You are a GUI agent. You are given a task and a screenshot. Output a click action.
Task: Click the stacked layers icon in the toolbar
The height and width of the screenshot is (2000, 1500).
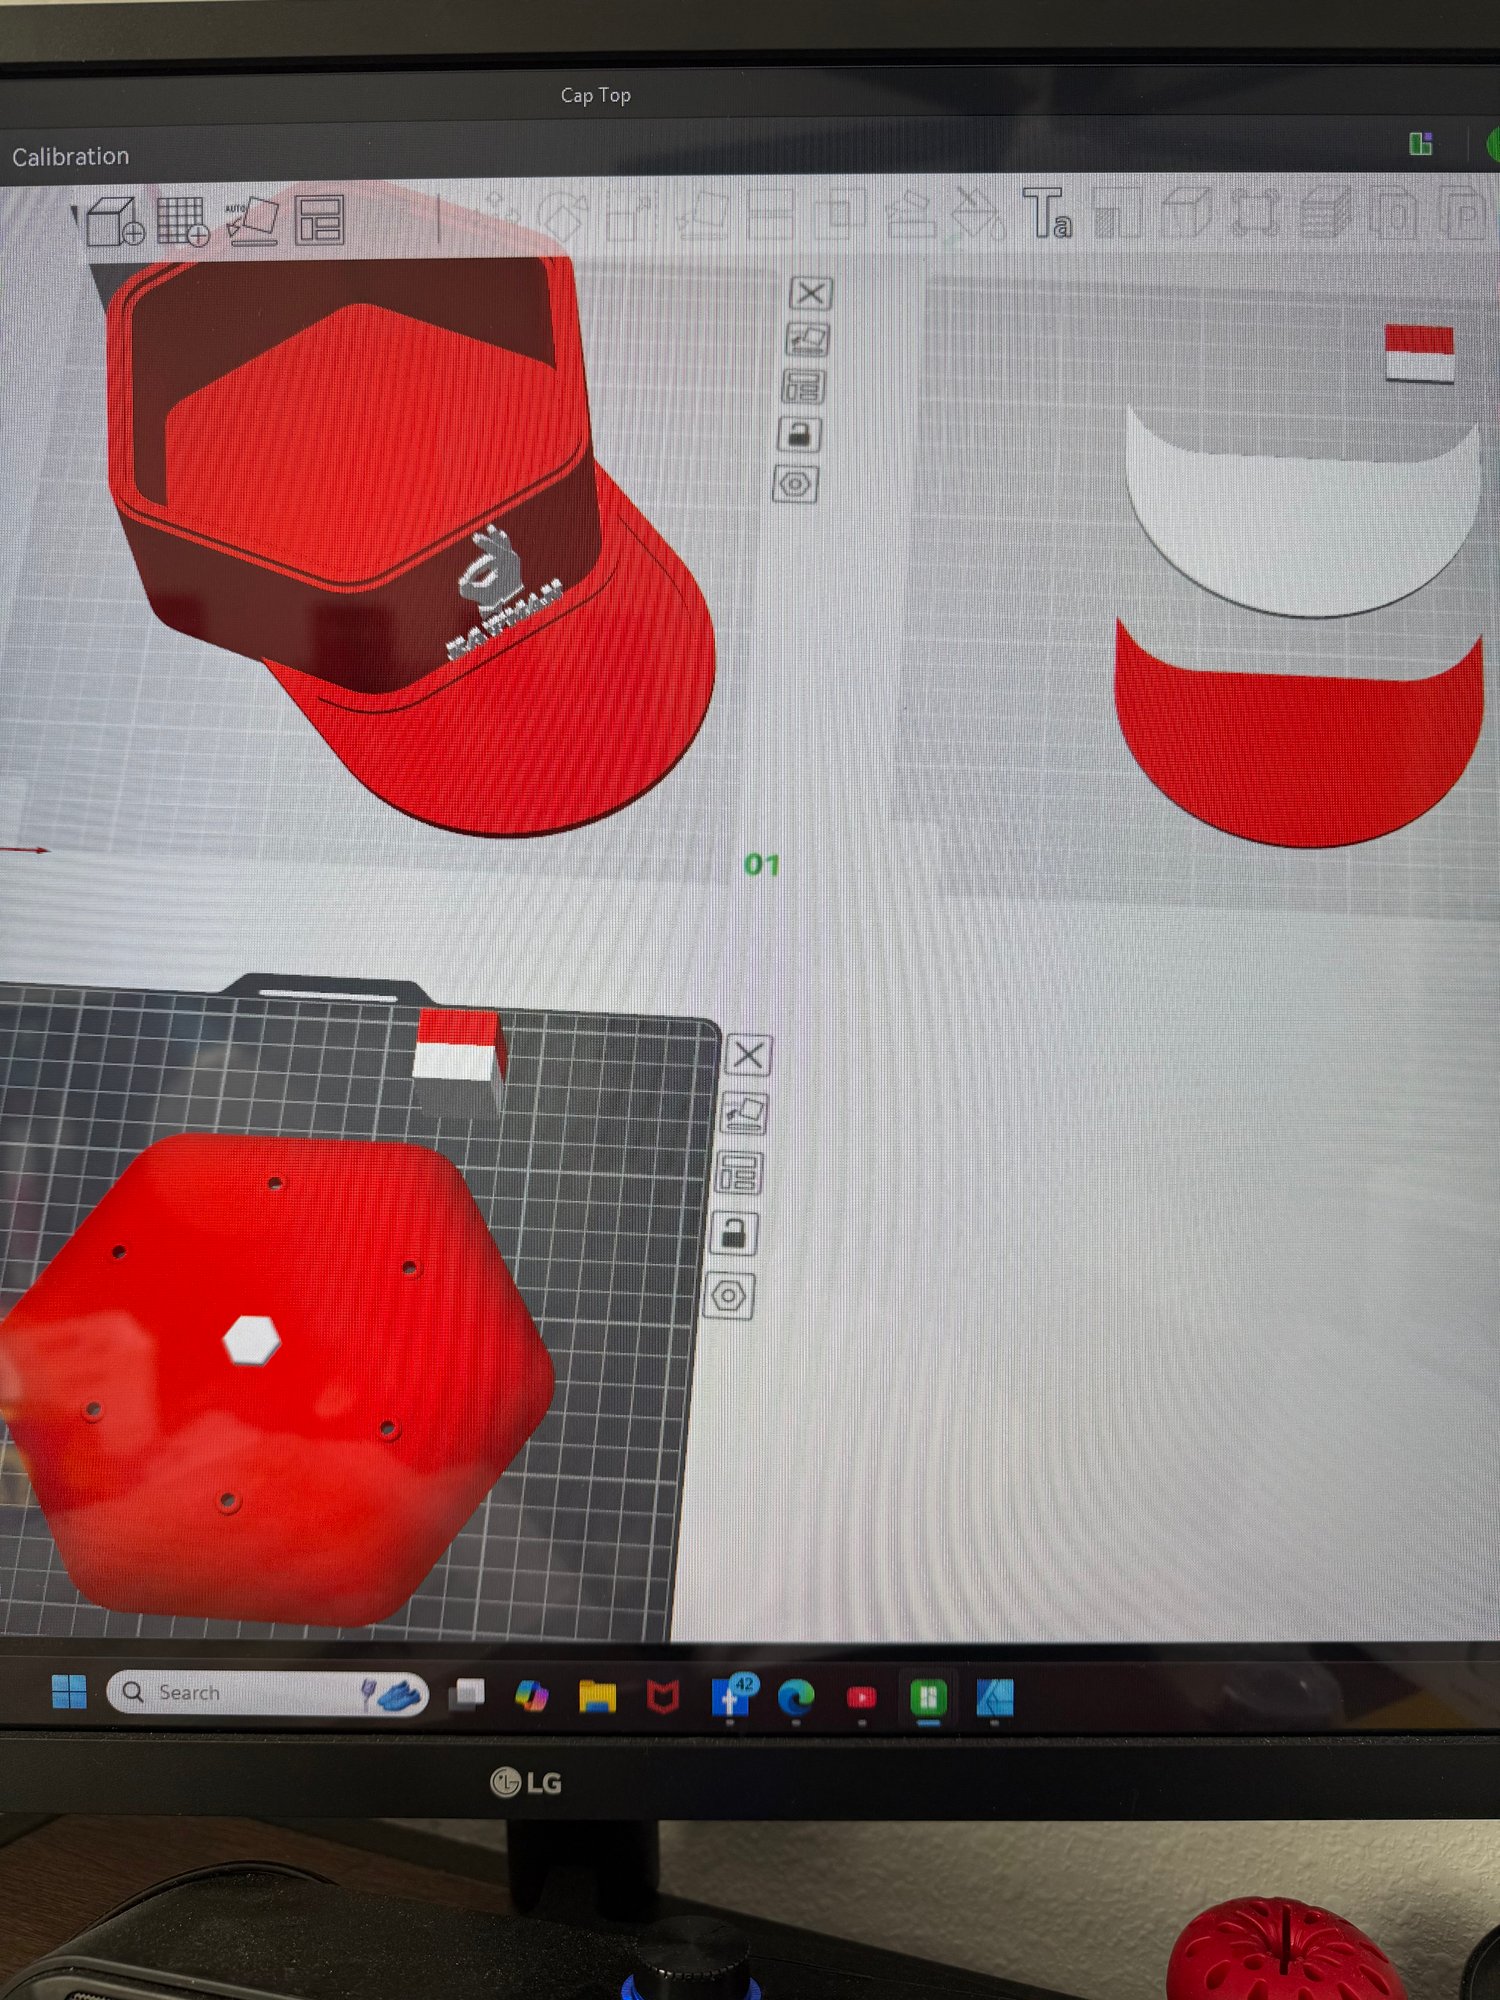click(x=1326, y=213)
